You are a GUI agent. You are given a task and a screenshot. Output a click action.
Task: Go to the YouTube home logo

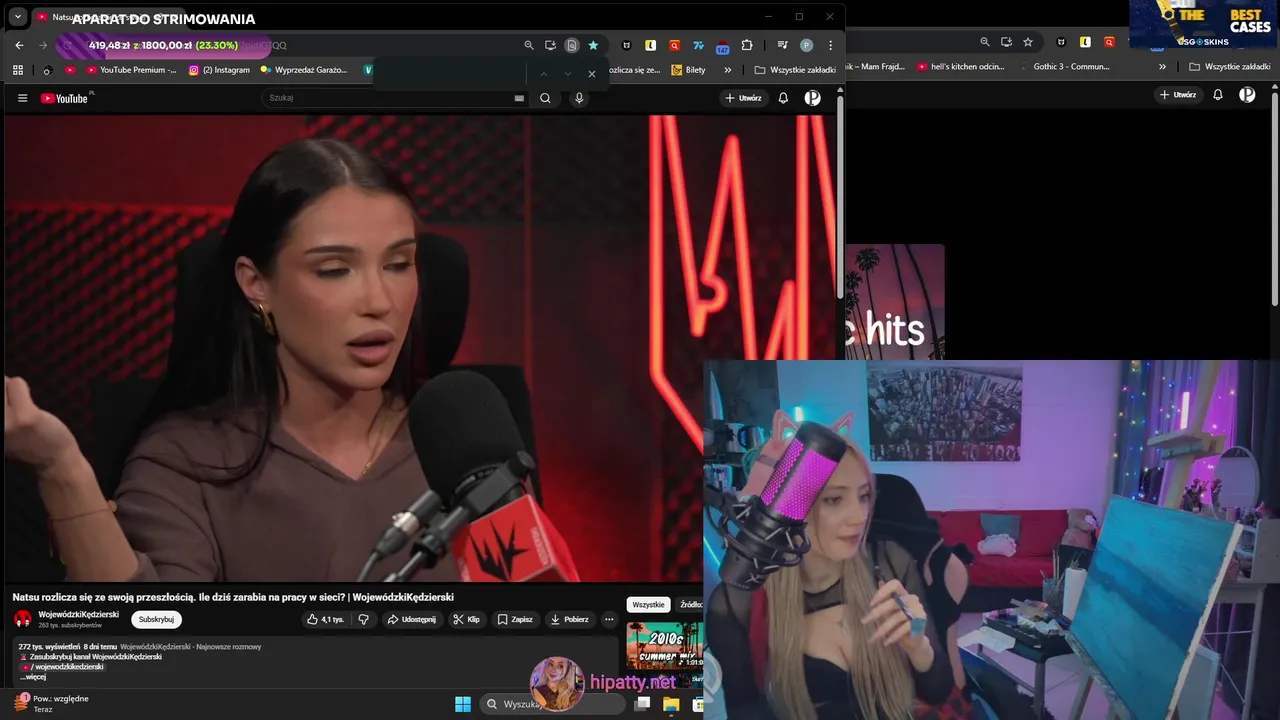coord(65,98)
